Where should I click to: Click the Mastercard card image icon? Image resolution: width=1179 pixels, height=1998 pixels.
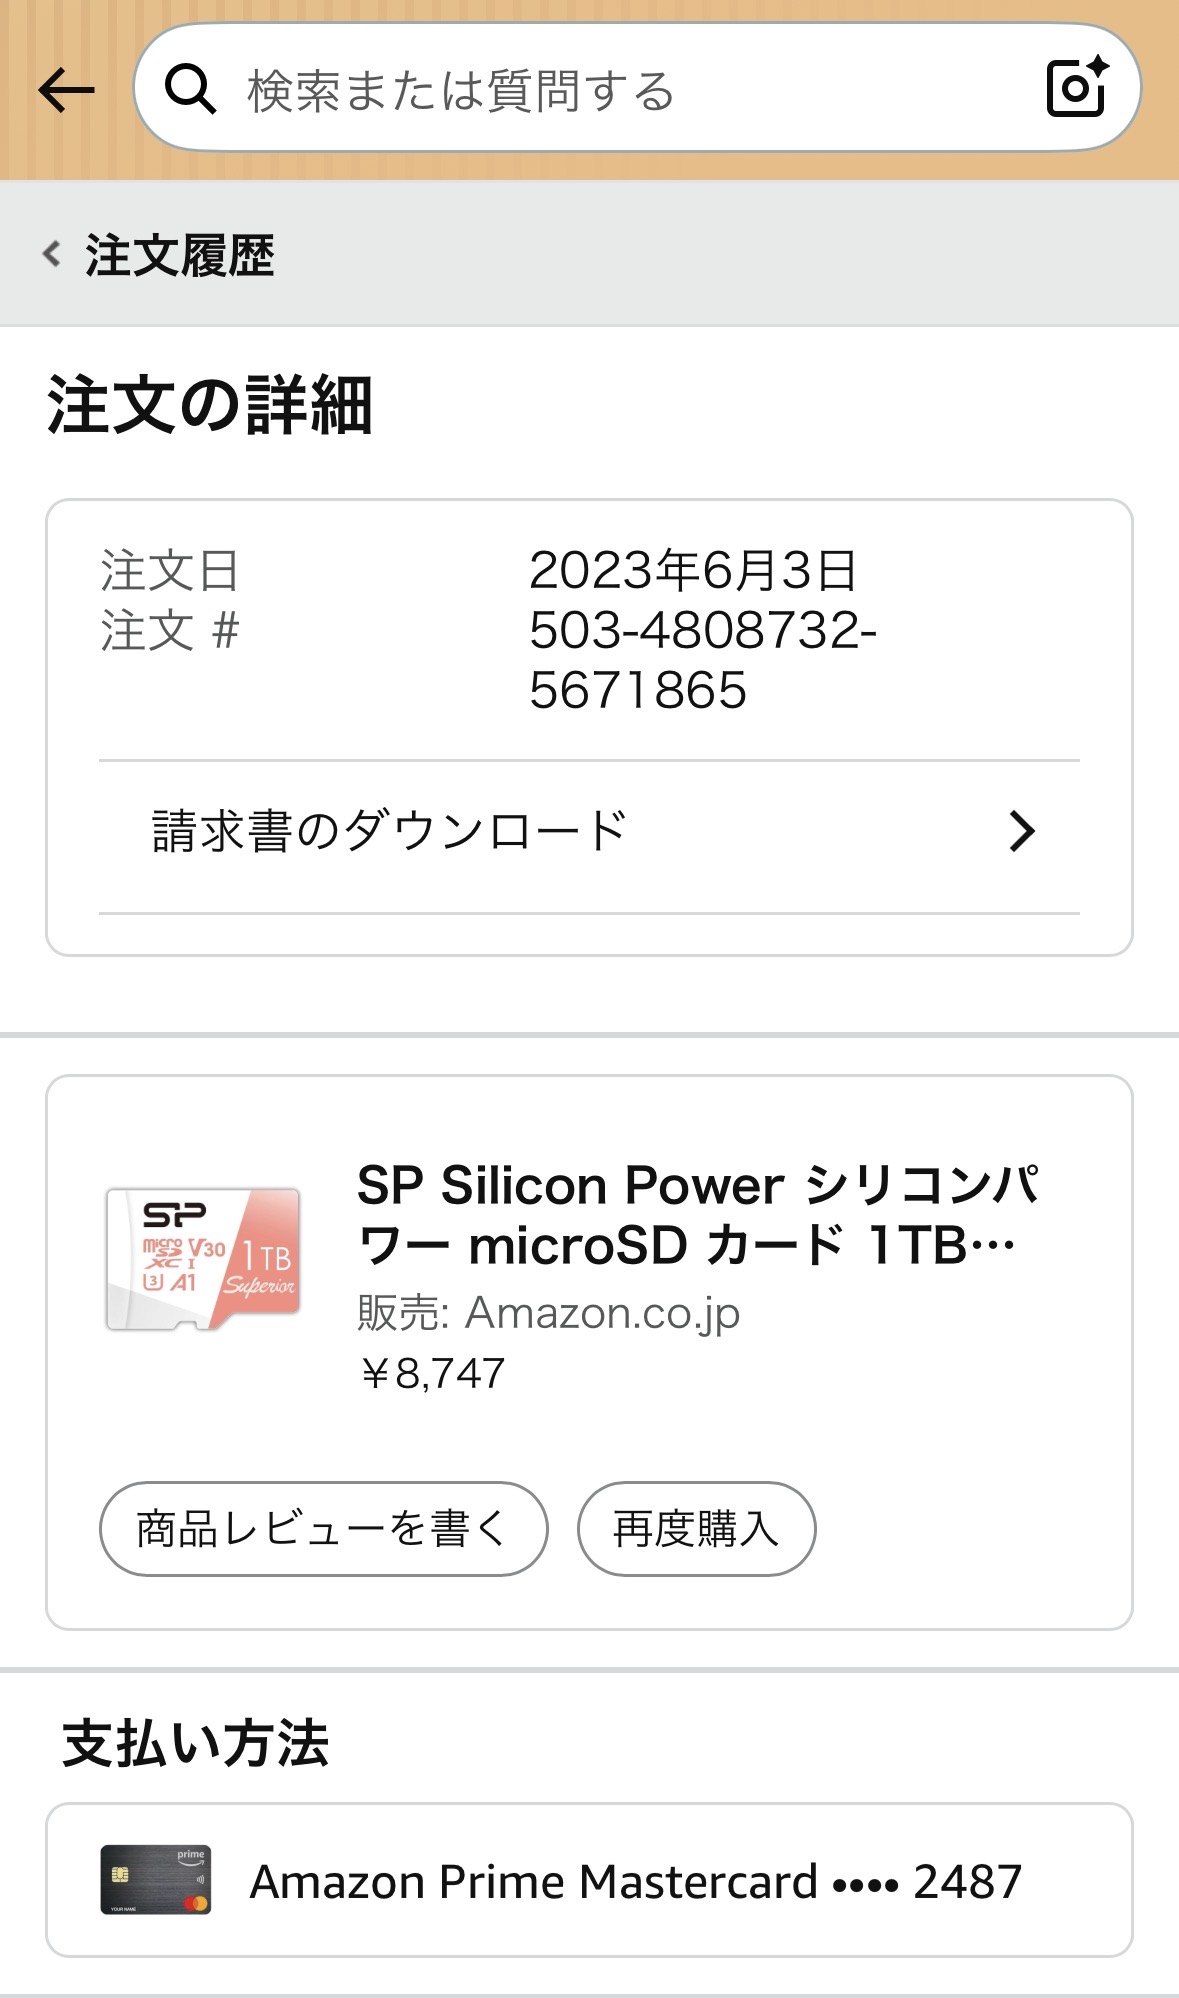click(156, 1880)
